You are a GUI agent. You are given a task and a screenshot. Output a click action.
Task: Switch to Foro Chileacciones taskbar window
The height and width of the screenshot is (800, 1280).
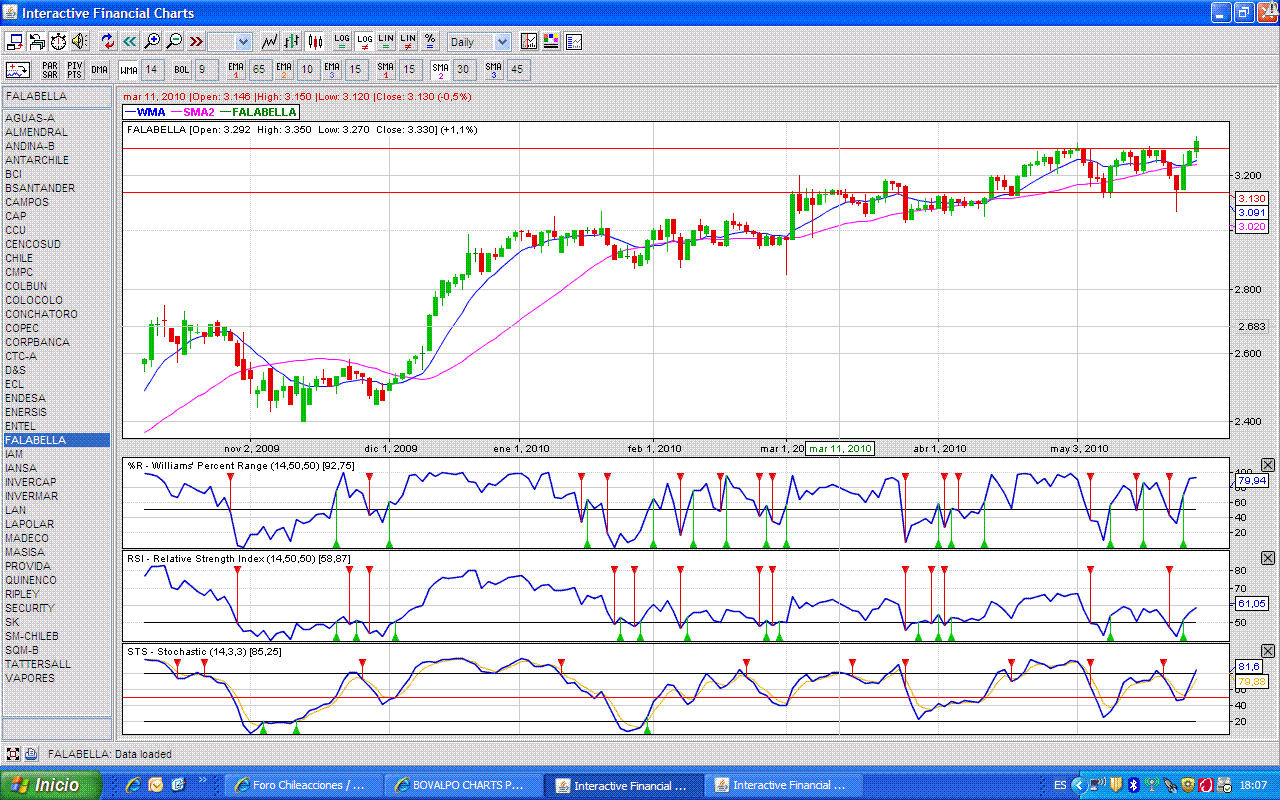(x=302, y=785)
